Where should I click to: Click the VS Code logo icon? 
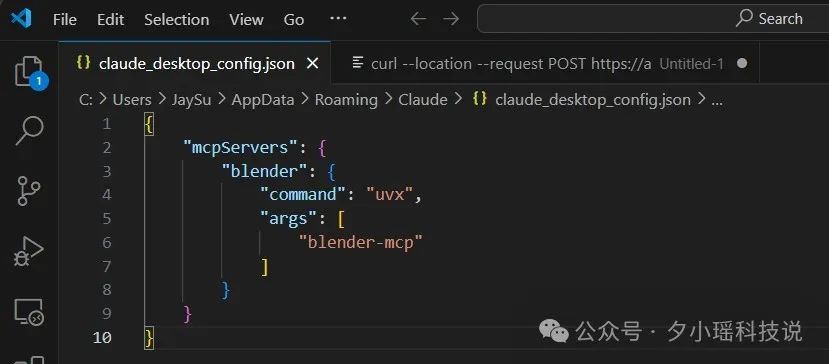pyautogui.click(x=21, y=19)
